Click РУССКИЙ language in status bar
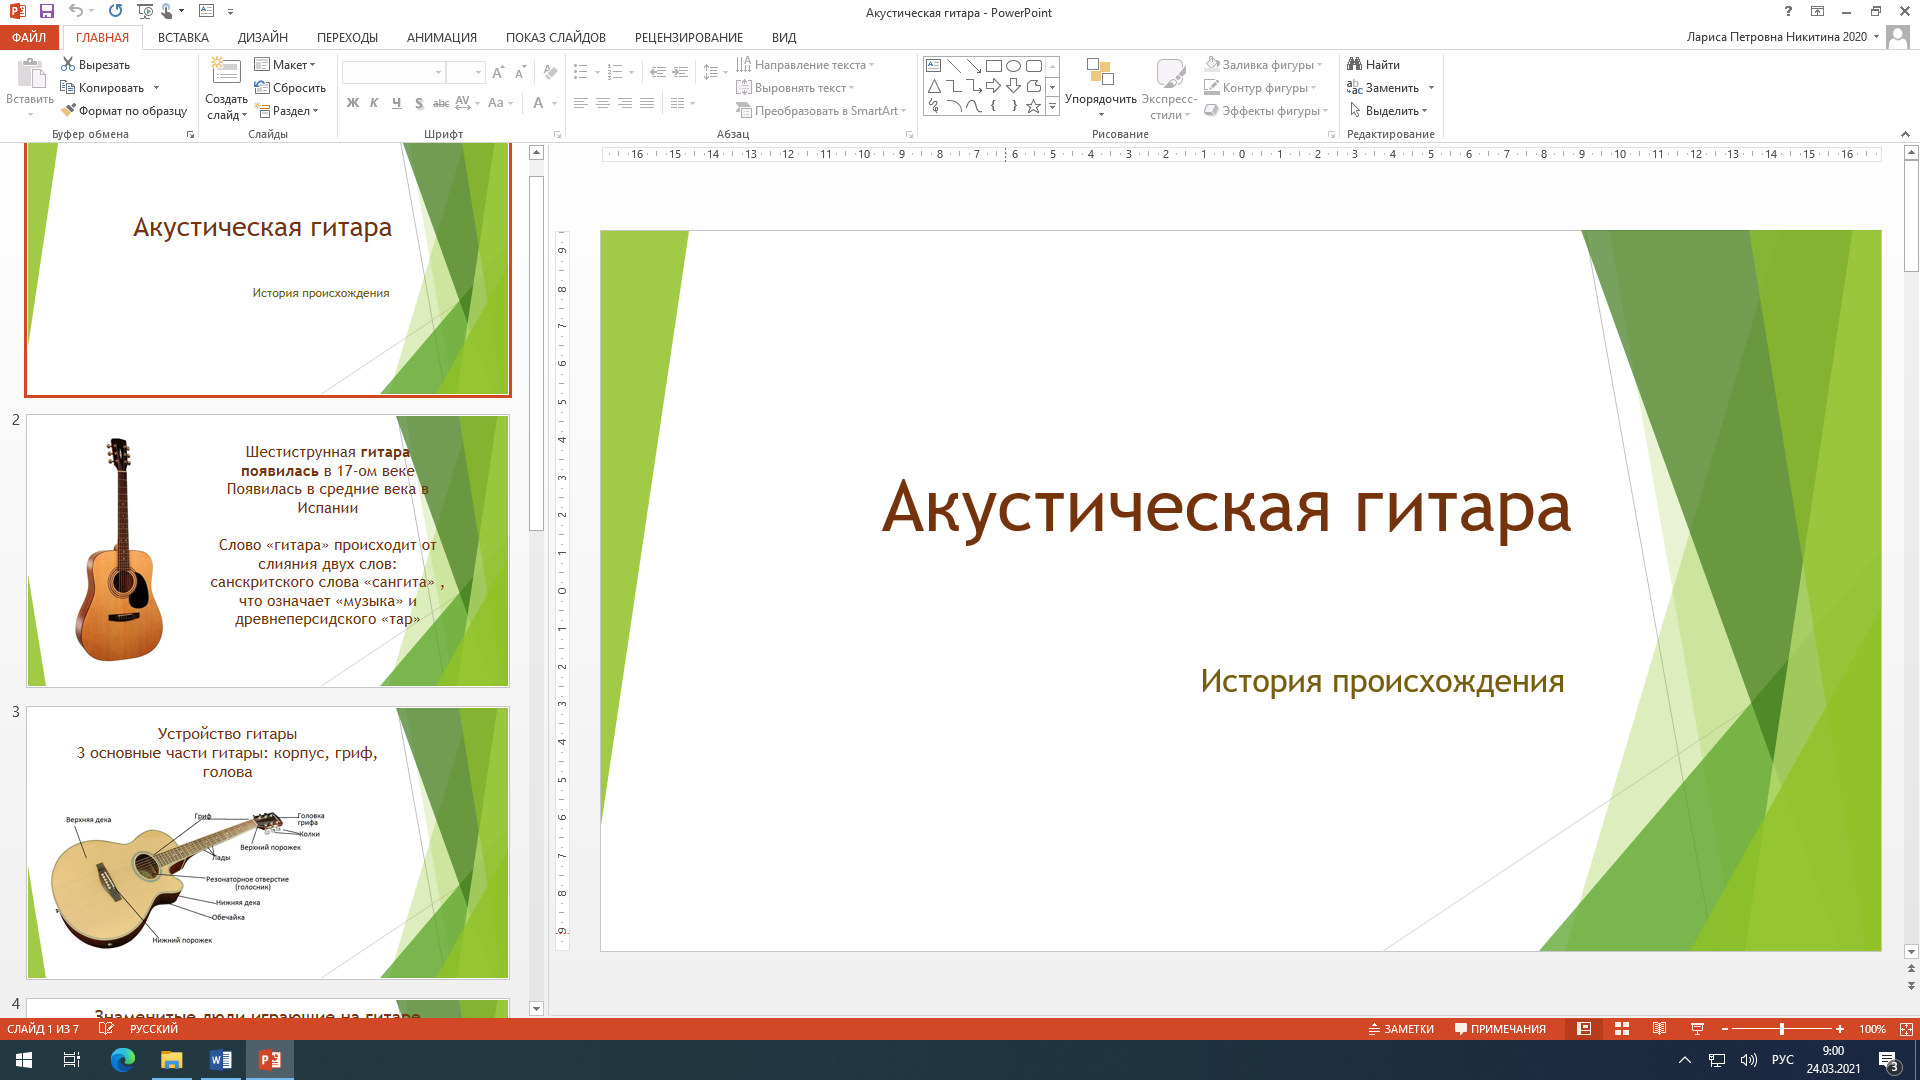This screenshot has height=1080, width=1920. point(153,1029)
